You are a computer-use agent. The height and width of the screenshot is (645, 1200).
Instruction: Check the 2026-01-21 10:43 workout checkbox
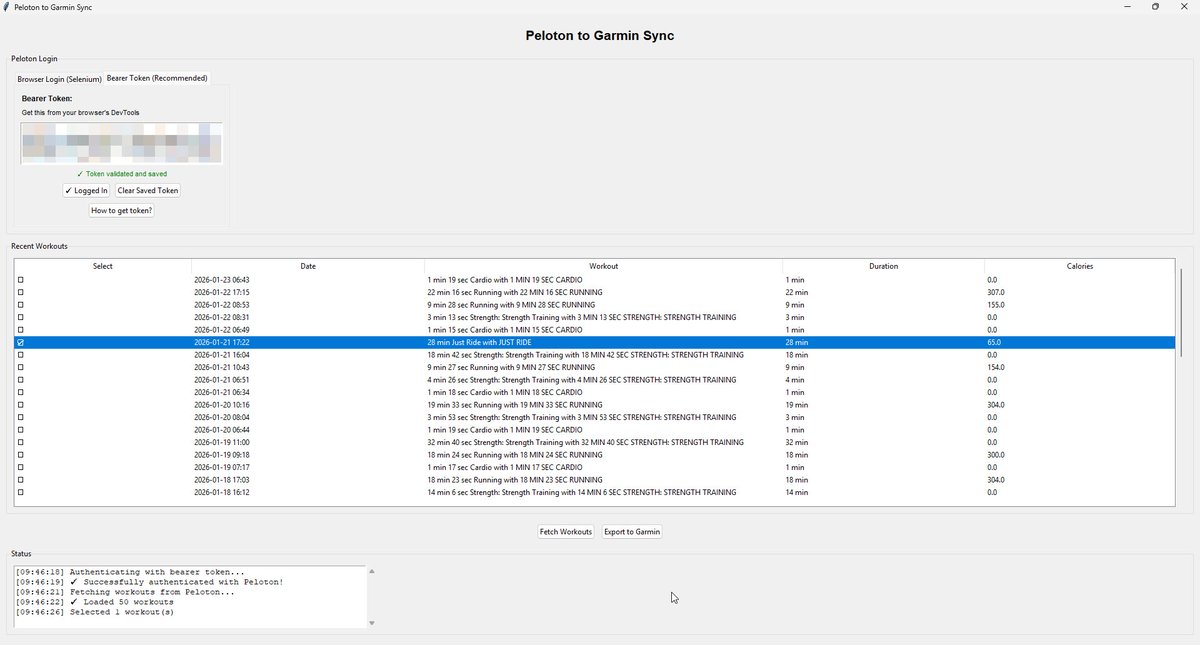[20, 367]
